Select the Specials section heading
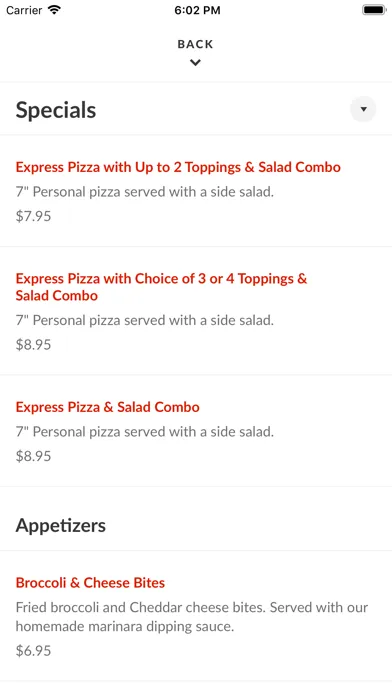Screen dimensions: 392x696 point(56,110)
